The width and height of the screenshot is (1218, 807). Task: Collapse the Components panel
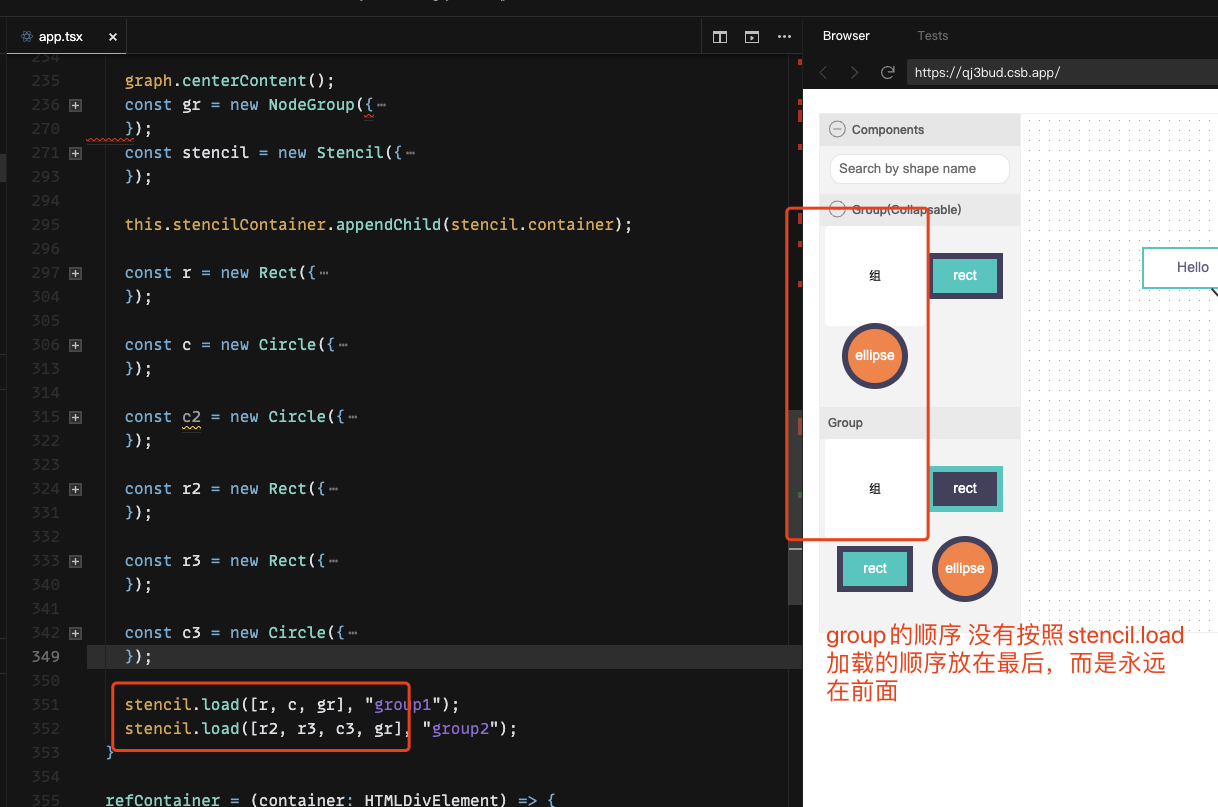[x=837, y=129]
